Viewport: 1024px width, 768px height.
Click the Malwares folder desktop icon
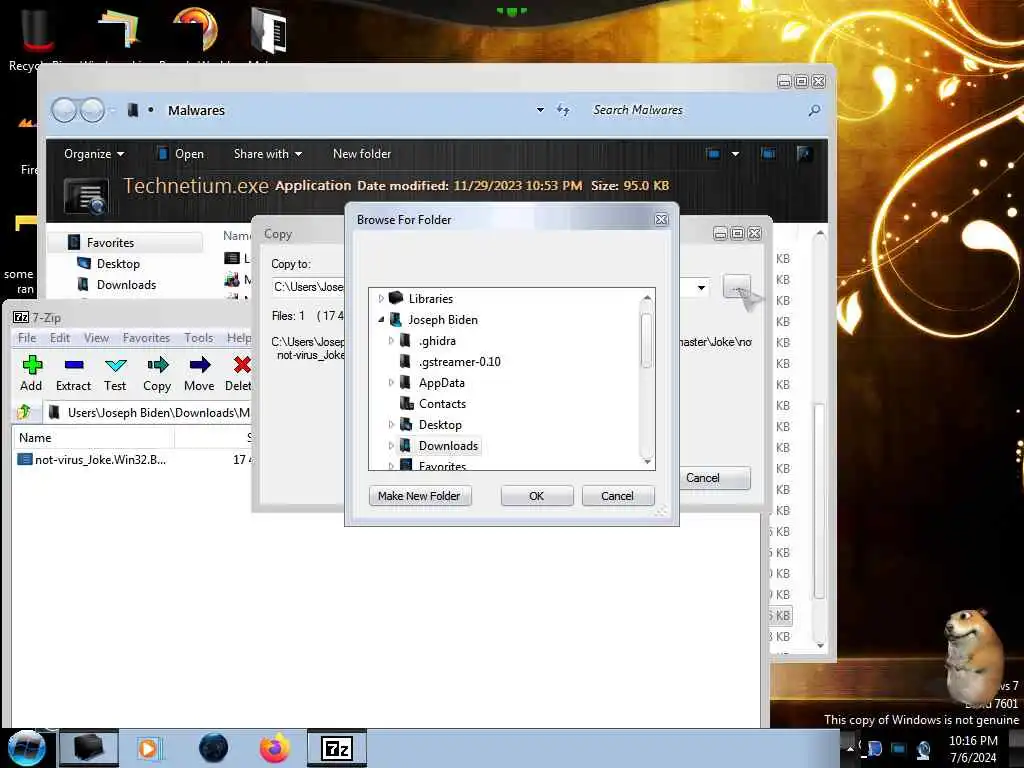coord(269,33)
